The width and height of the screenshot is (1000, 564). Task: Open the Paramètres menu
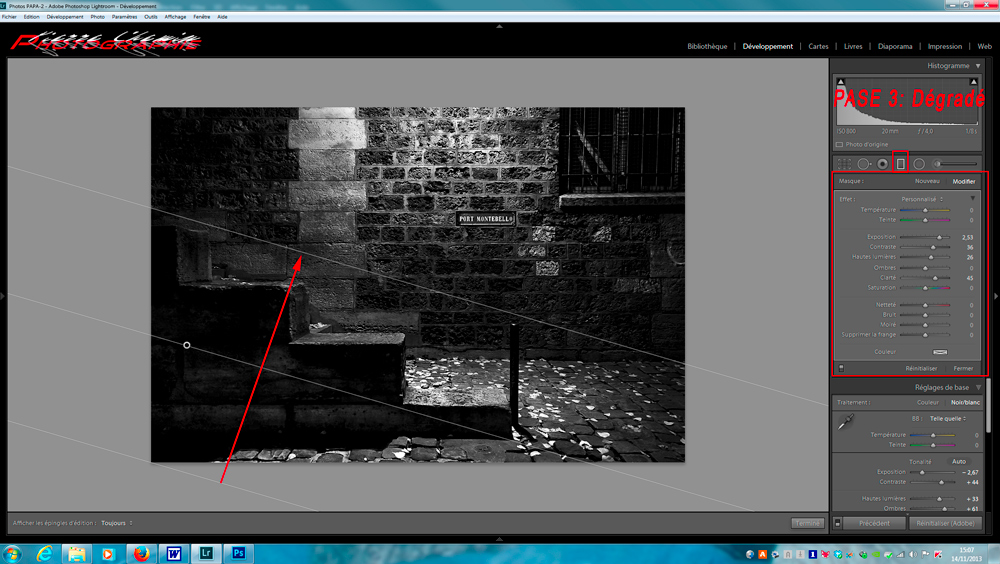125,17
